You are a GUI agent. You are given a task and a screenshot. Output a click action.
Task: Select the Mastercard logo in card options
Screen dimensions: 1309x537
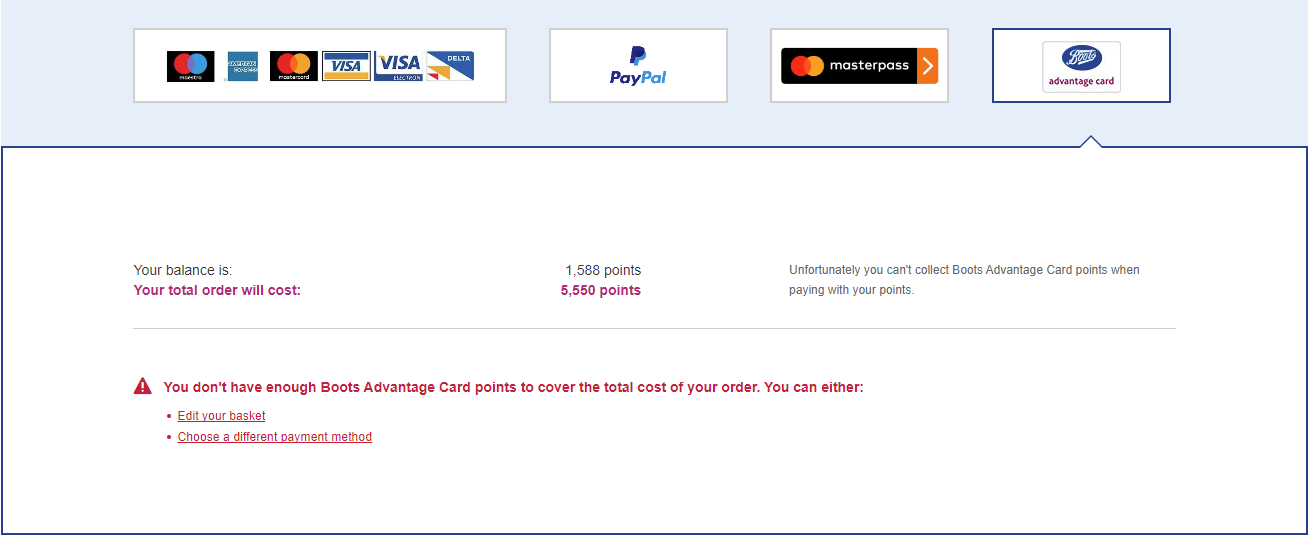pyautogui.click(x=294, y=66)
